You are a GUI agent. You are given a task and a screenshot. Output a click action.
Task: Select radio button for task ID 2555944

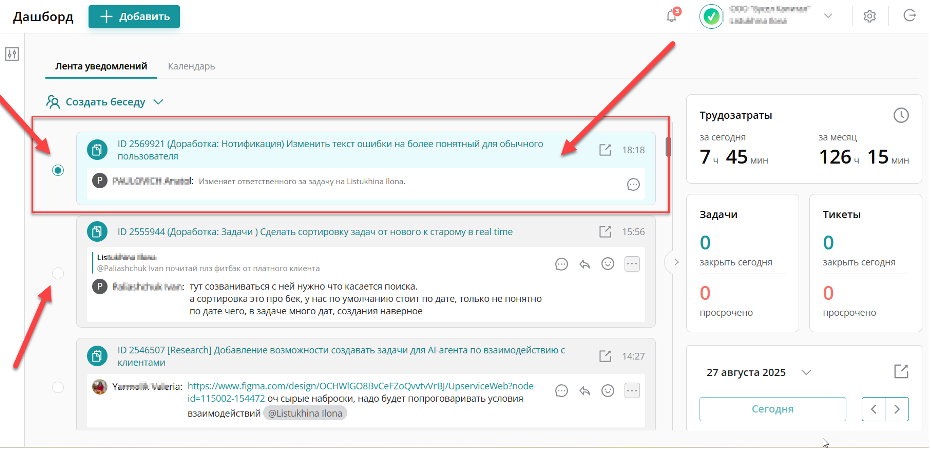pyautogui.click(x=58, y=273)
